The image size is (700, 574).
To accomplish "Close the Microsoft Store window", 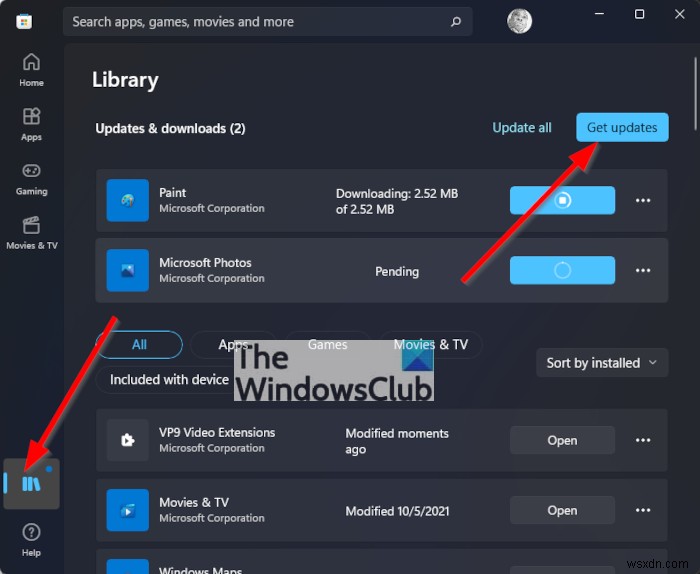I will pyautogui.click(x=679, y=14).
